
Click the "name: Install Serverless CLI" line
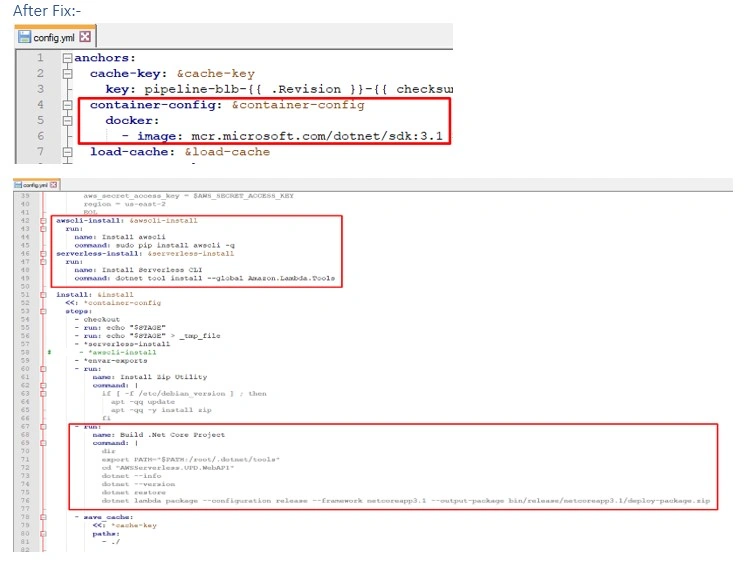pyautogui.click(x=138, y=270)
